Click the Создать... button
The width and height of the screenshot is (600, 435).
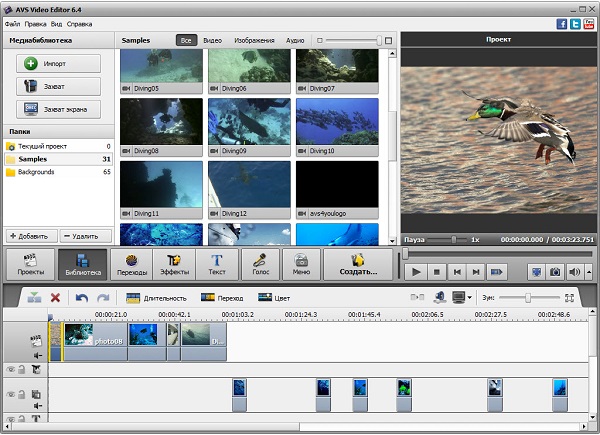358,263
